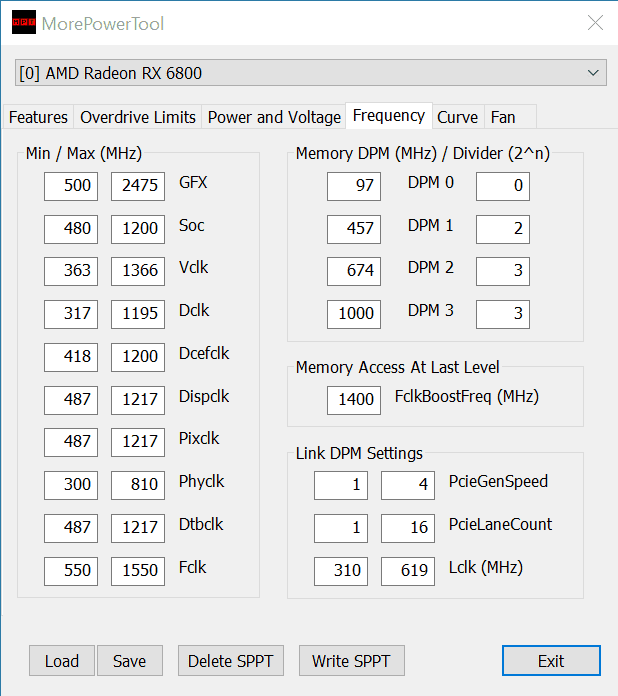Open the Curve tab
Image resolution: width=618 pixels, height=696 pixels.
tap(458, 117)
